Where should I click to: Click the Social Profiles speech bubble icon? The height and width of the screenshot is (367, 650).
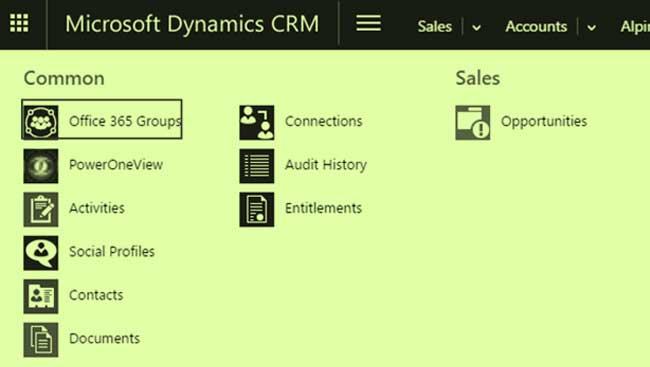41,253
